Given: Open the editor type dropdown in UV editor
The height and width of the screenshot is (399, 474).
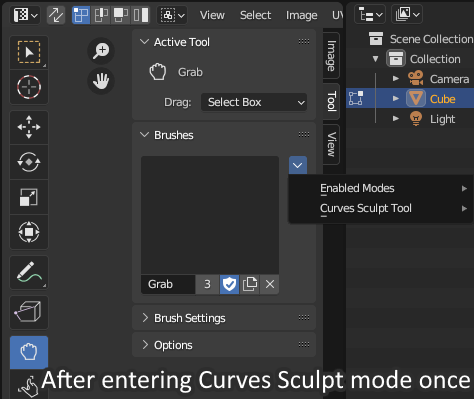Looking at the screenshot, I should tap(26, 15).
